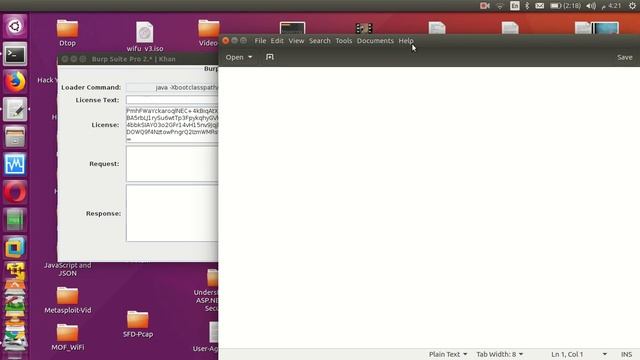Click the 'JavaScript and JSON' desktop label

[67, 269]
